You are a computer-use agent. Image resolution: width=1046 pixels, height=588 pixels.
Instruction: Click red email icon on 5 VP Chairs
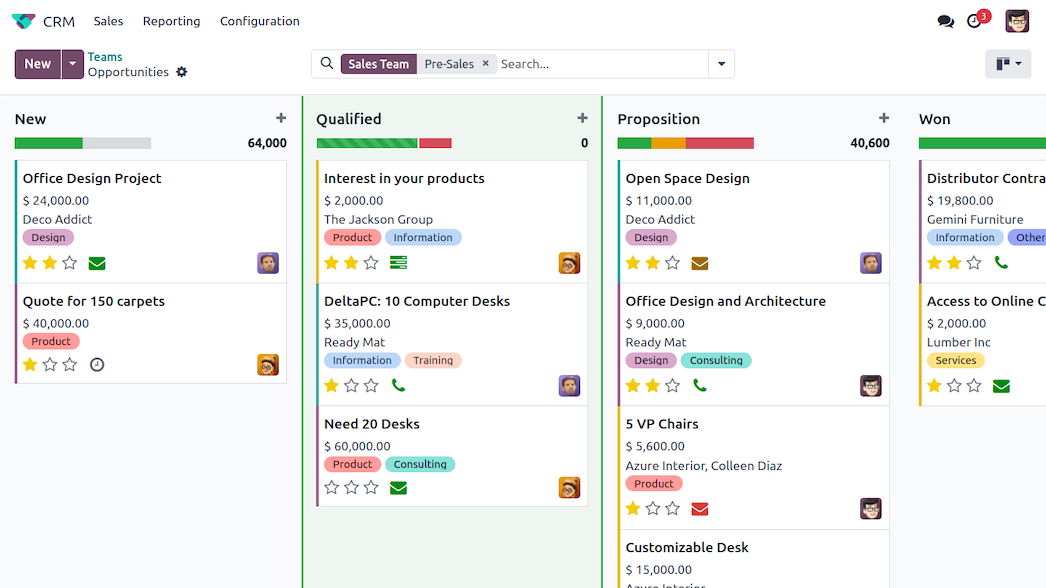(x=700, y=509)
